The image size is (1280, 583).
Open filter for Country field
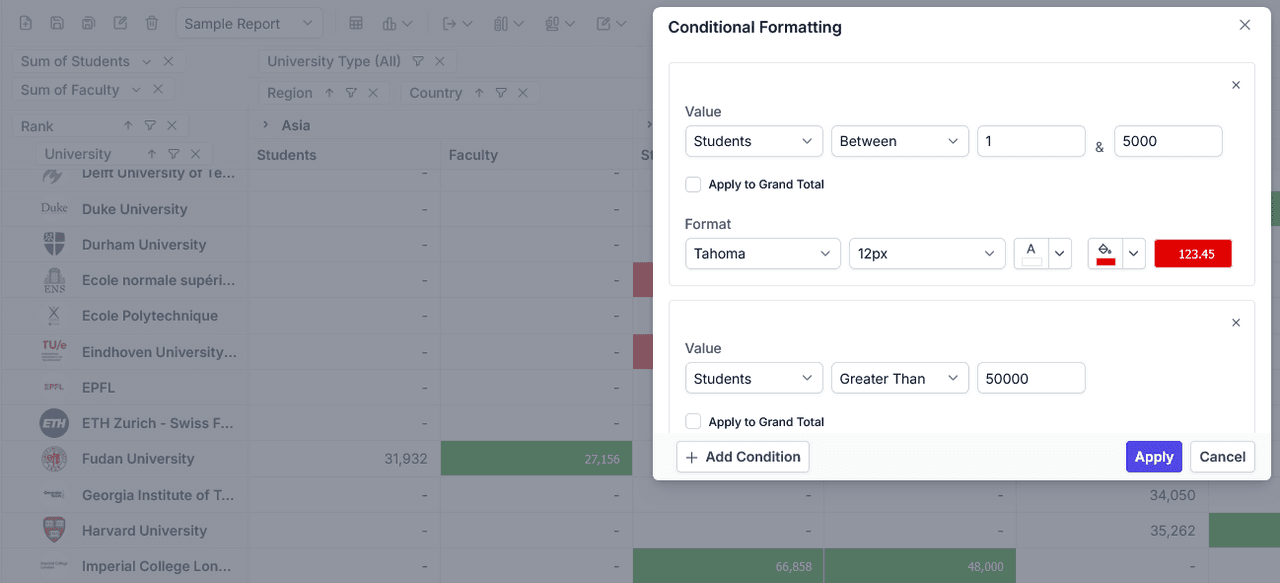(501, 93)
